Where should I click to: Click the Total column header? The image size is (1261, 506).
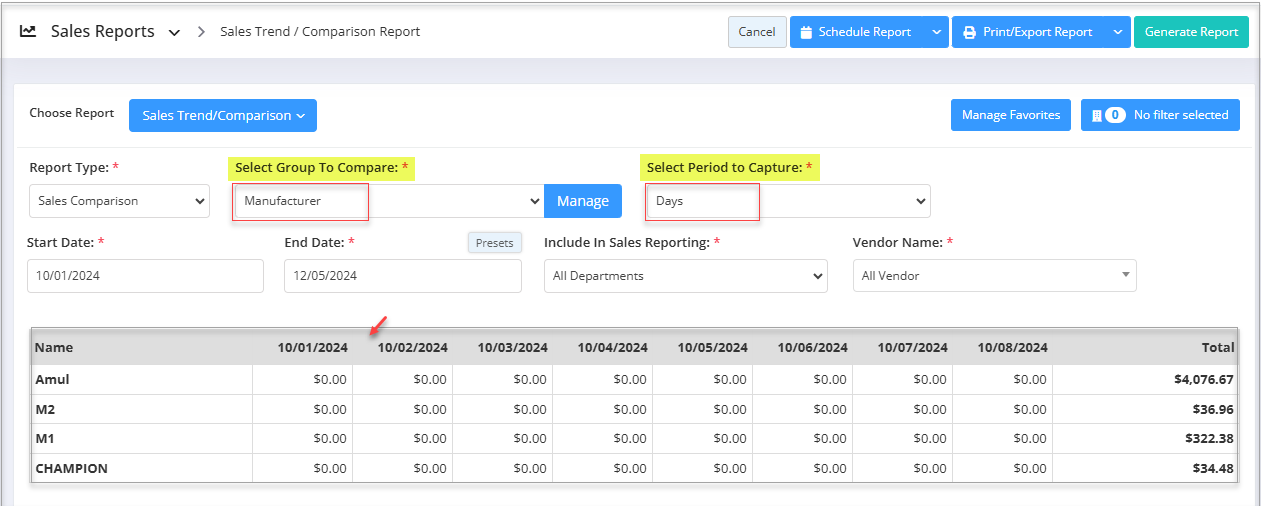1218,348
